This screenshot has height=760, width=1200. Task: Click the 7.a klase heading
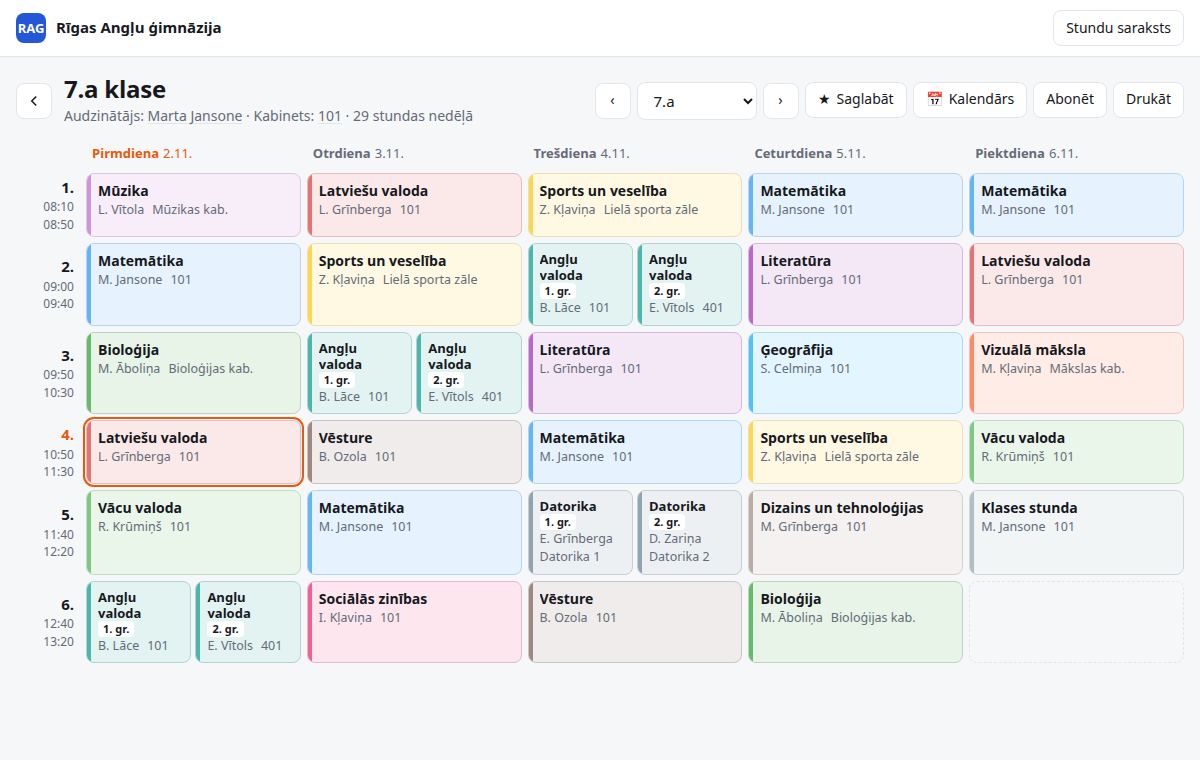point(115,90)
